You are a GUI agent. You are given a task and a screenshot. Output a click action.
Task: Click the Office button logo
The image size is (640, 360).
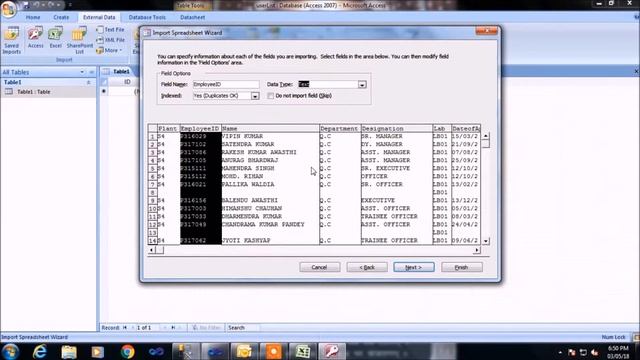point(9,8)
